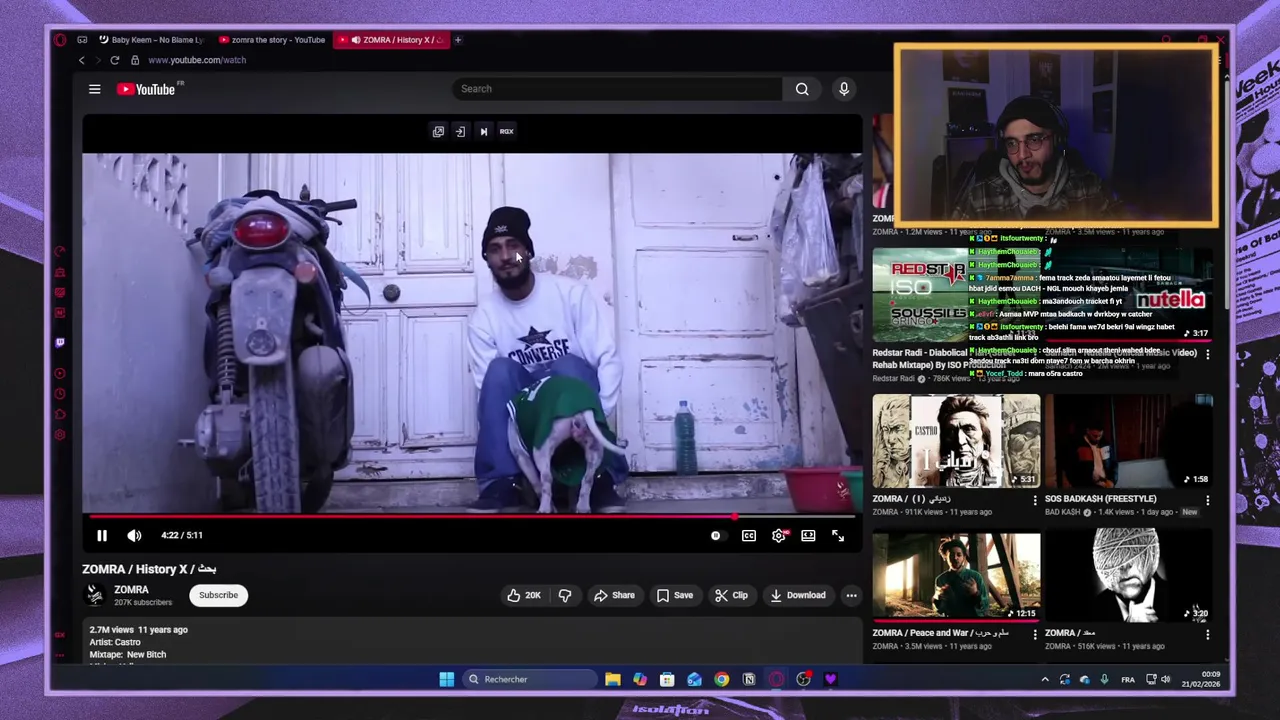Show hidden system tray icons
The width and height of the screenshot is (1280, 720).
click(1045, 680)
